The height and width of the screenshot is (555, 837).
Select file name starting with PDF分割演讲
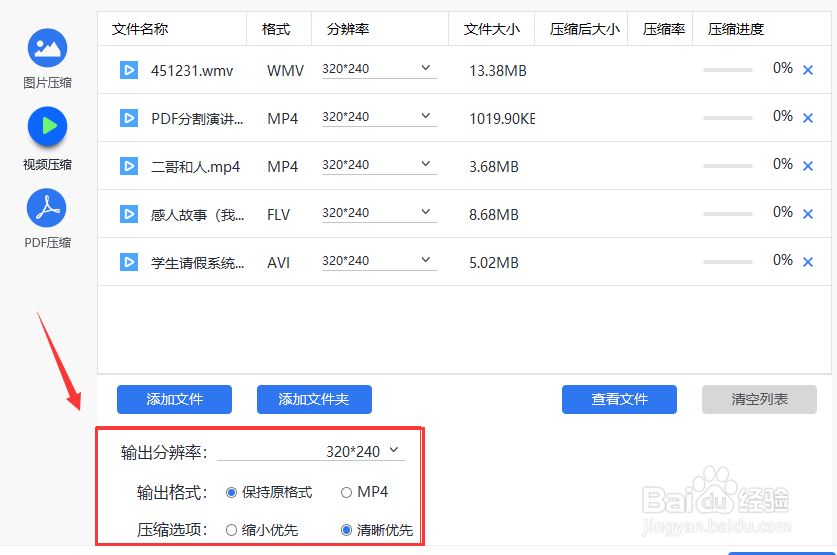(x=197, y=118)
